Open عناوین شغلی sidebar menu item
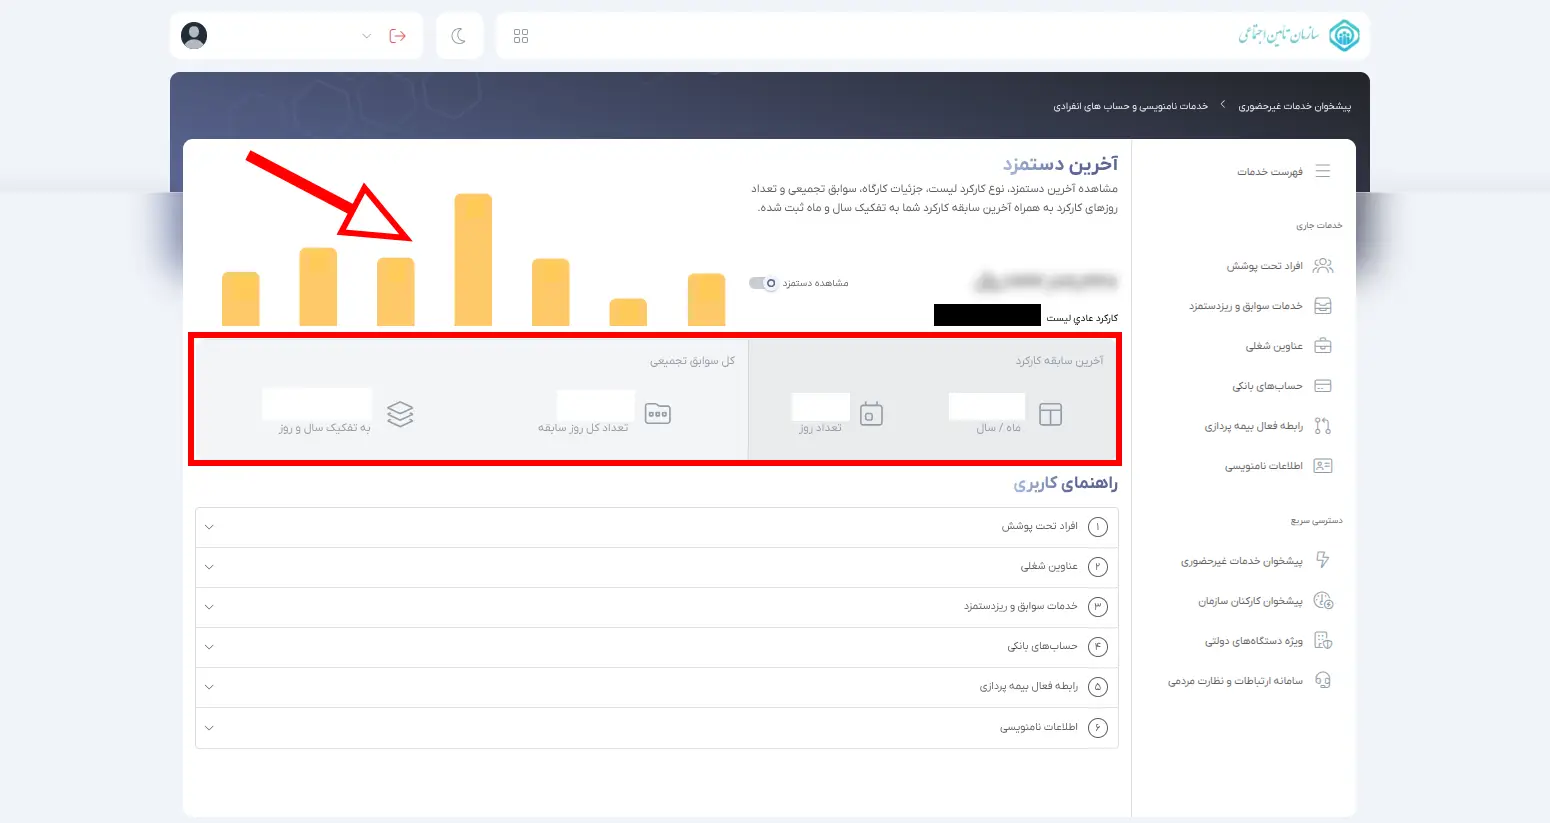The image size is (1550, 823). click(x=1274, y=346)
